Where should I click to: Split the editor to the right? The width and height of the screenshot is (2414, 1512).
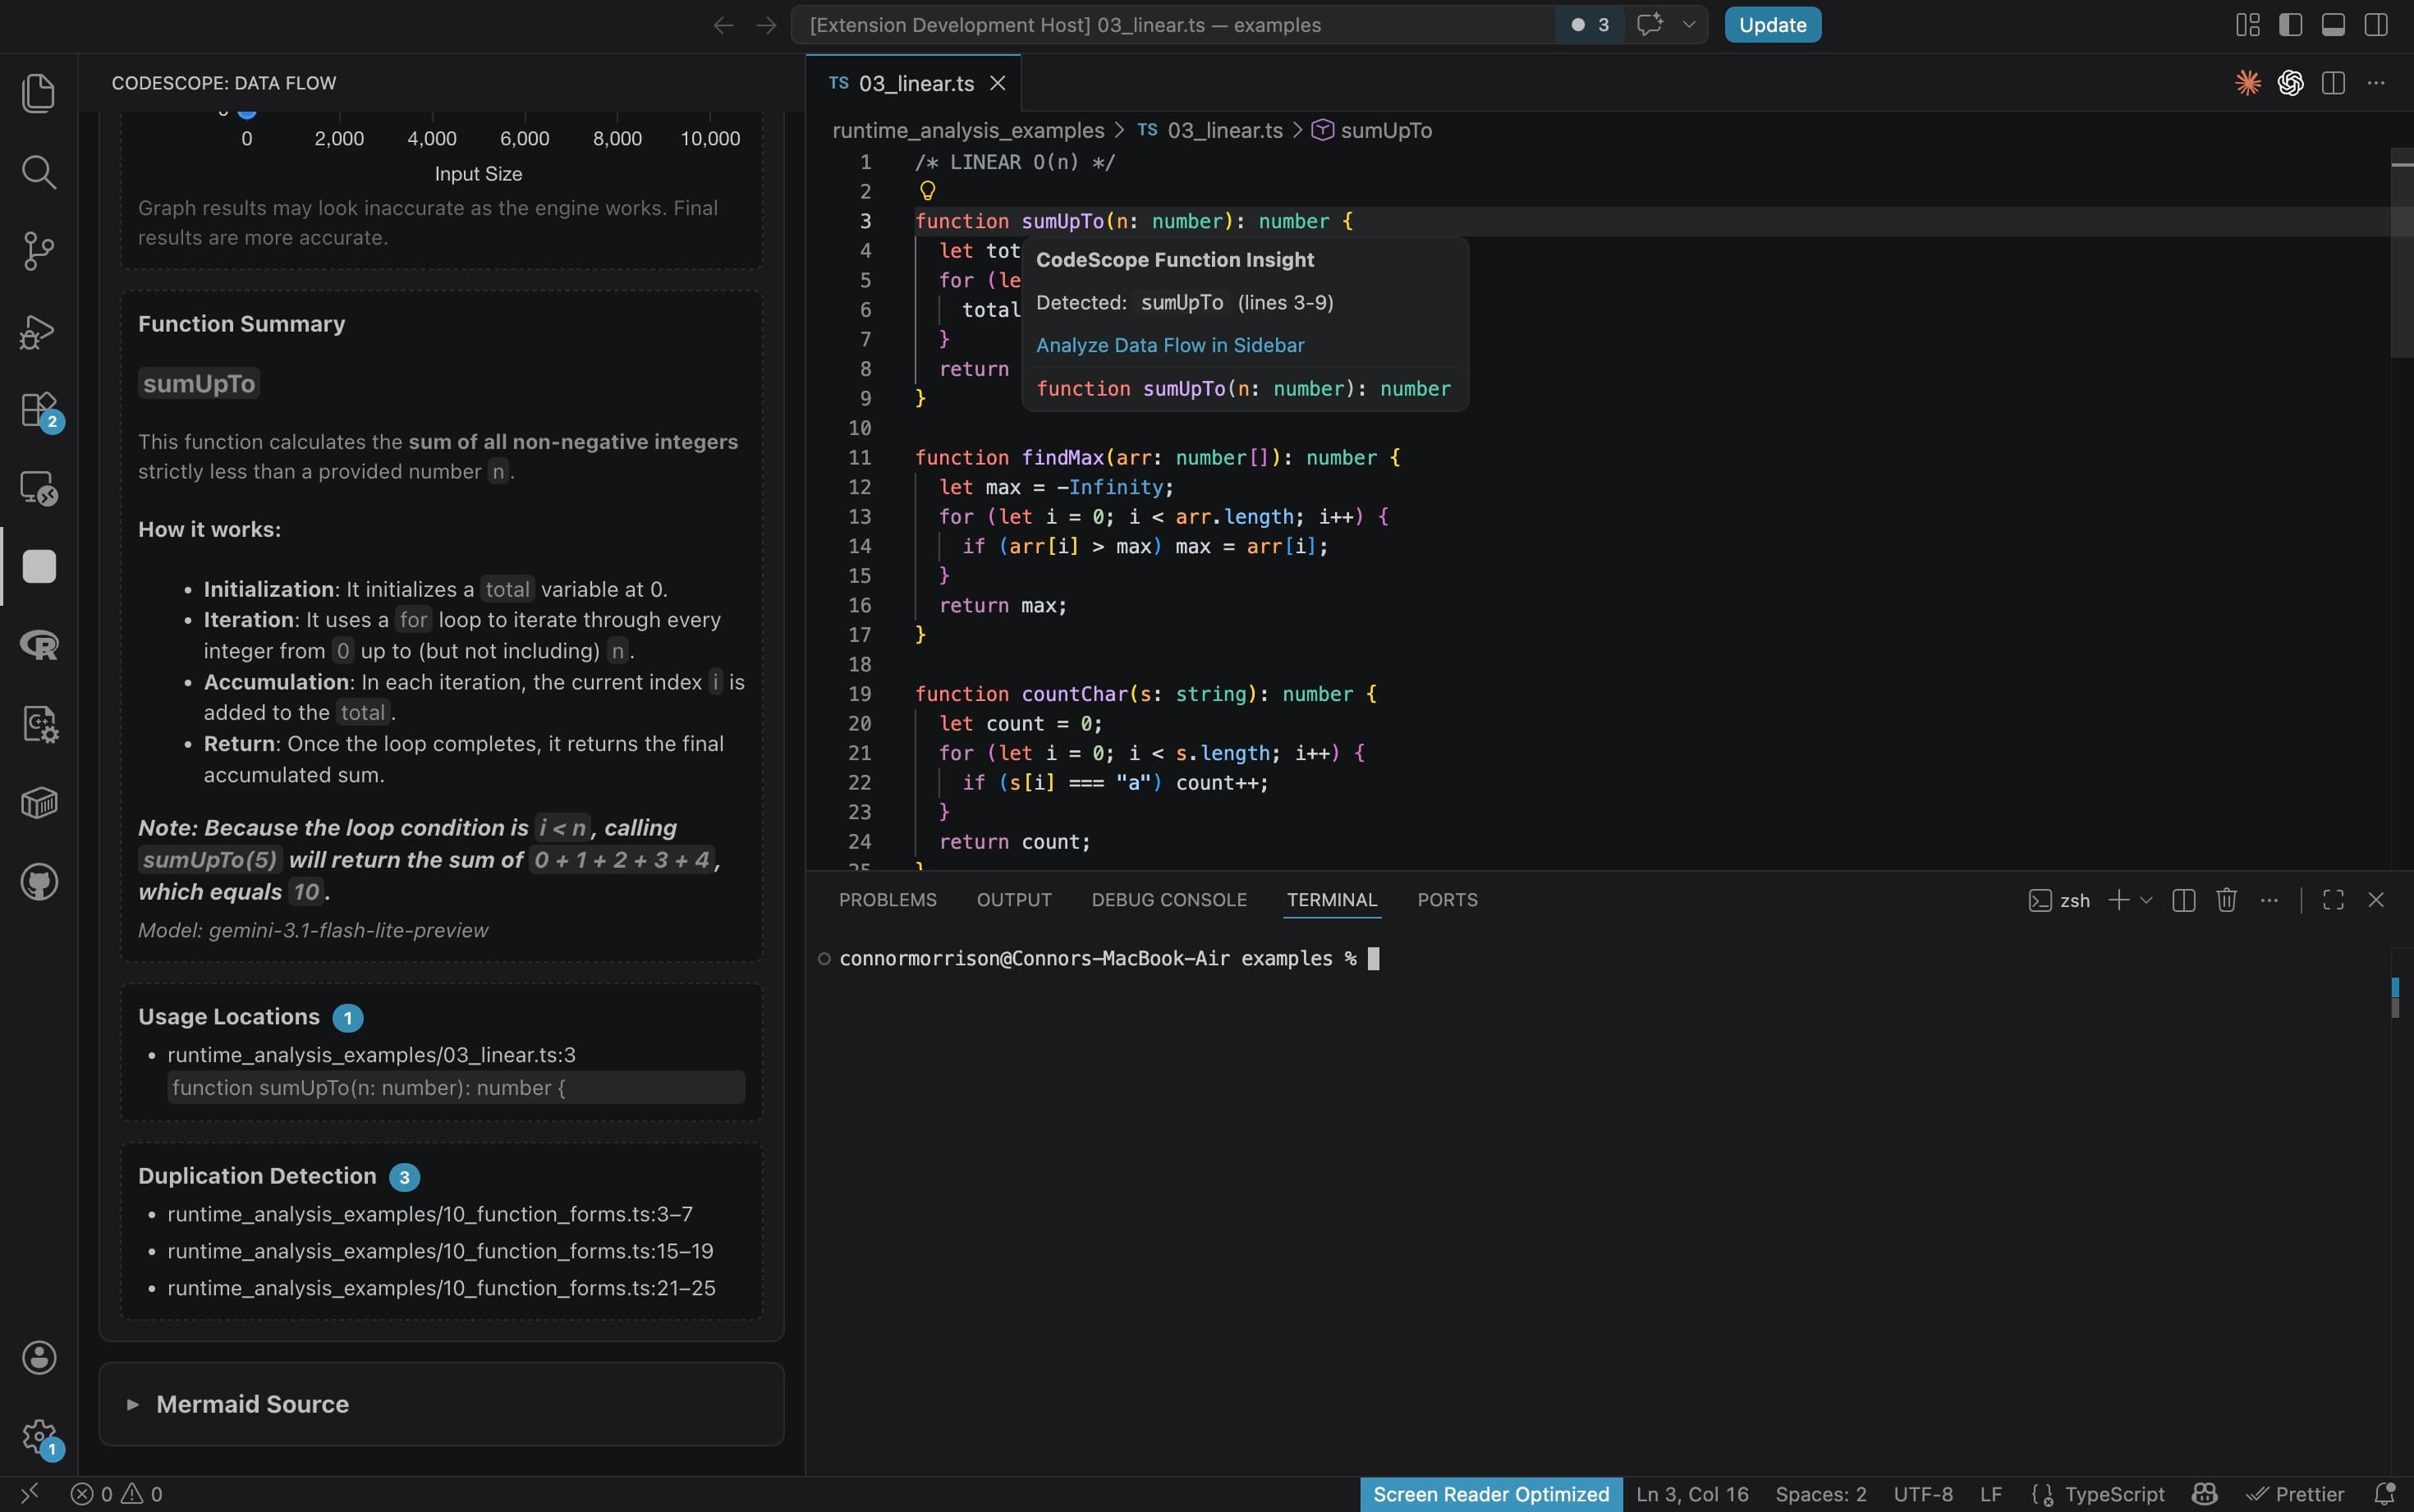tap(2333, 83)
